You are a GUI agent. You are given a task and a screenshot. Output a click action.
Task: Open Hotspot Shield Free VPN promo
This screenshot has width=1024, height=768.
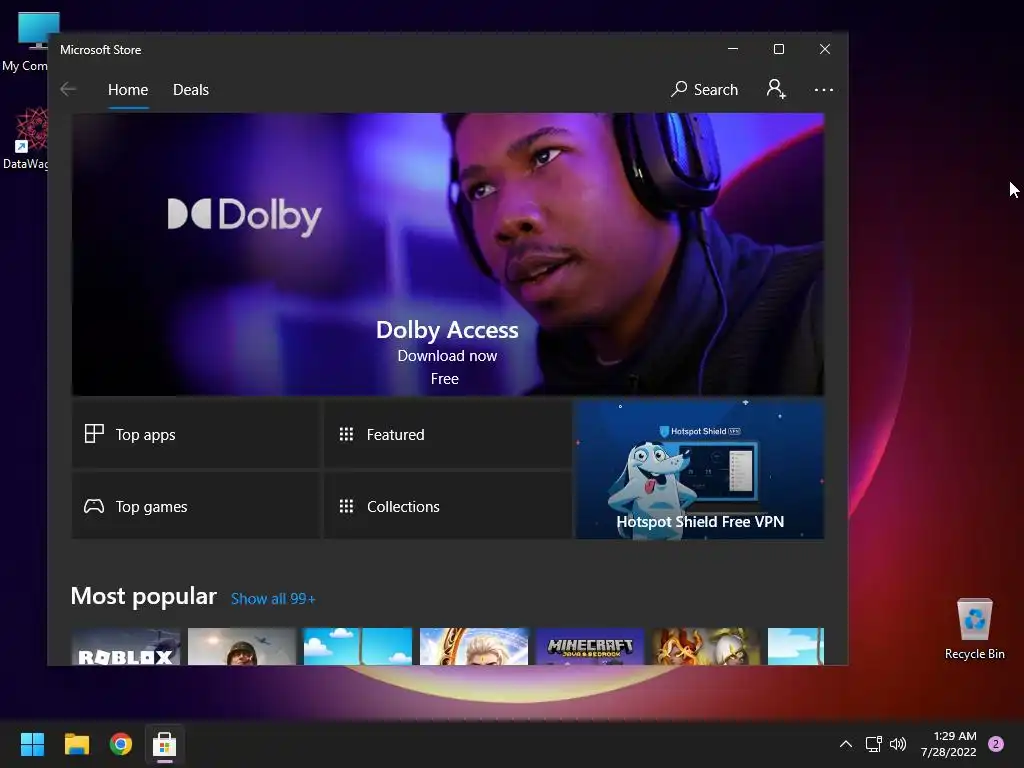pyautogui.click(x=699, y=470)
